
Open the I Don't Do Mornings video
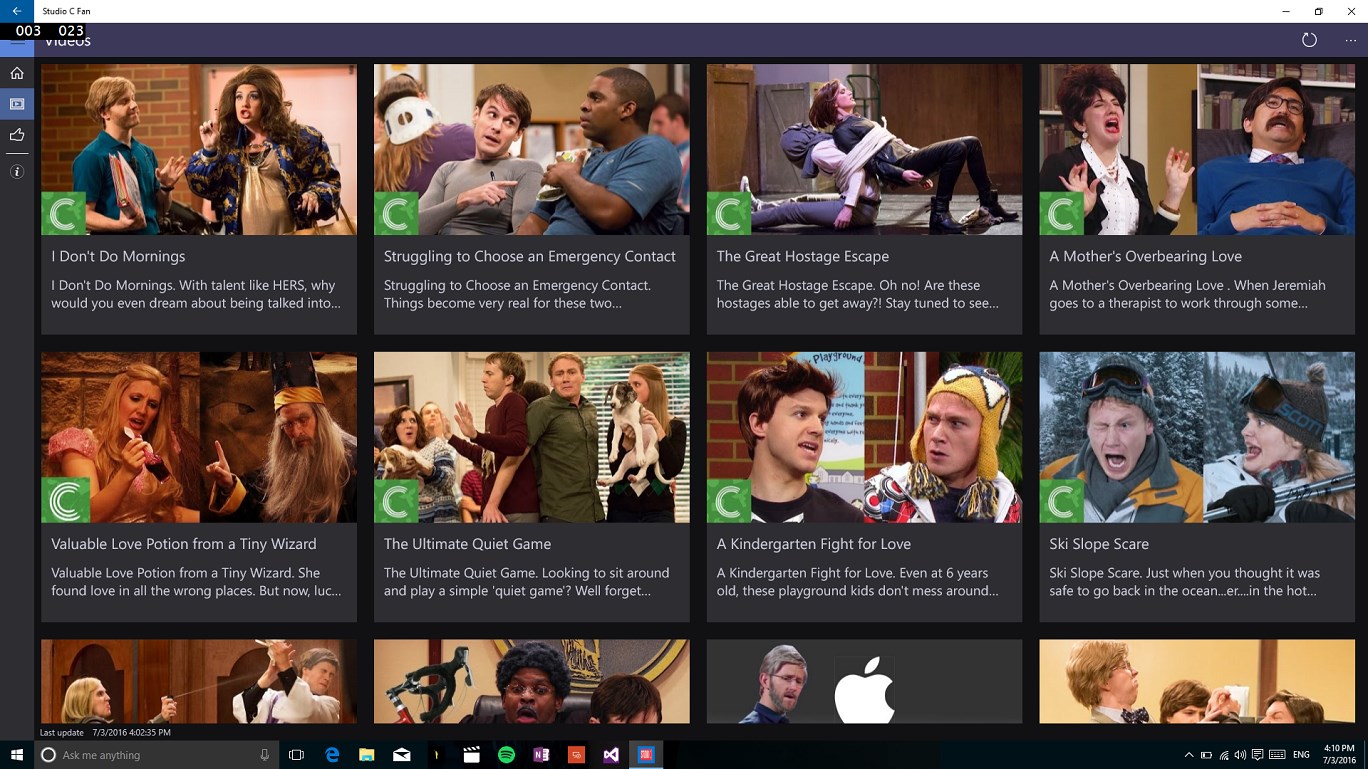[x=199, y=199]
